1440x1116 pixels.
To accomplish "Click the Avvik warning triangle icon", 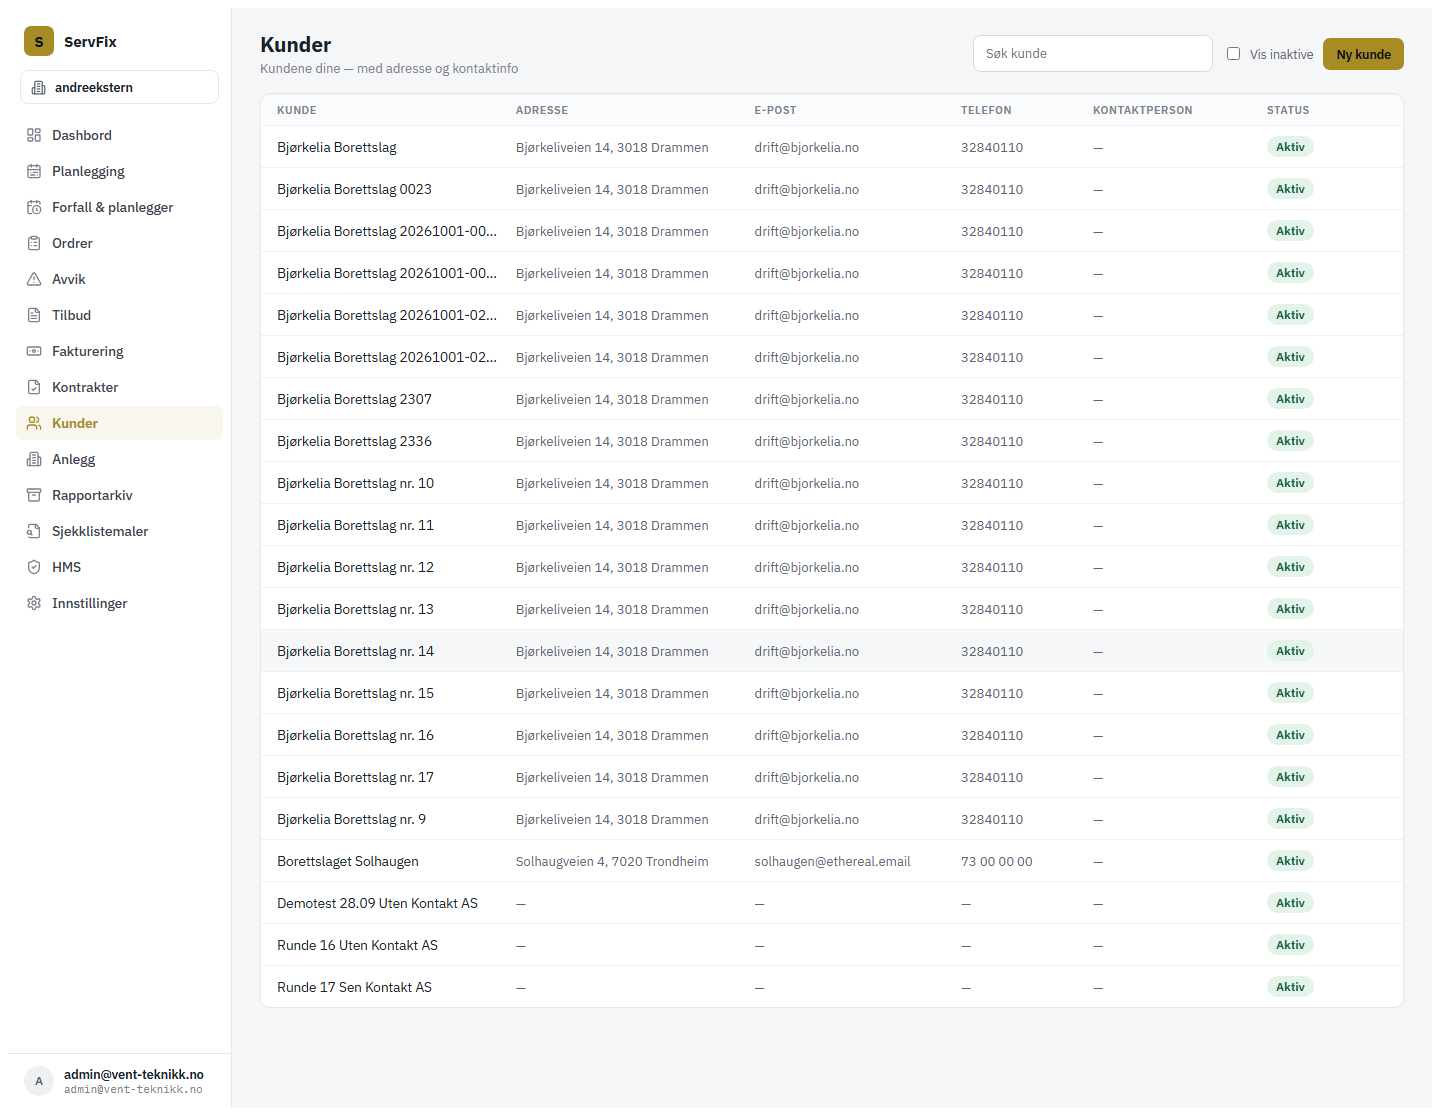I will click(x=34, y=279).
